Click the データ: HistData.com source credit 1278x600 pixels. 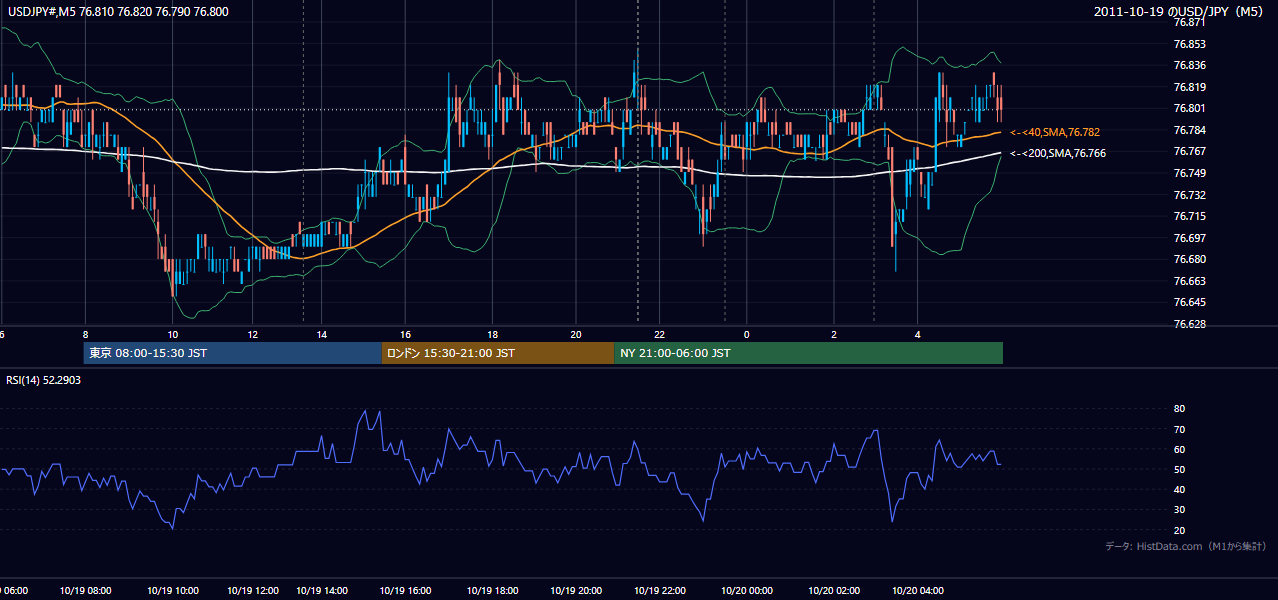[1186, 547]
